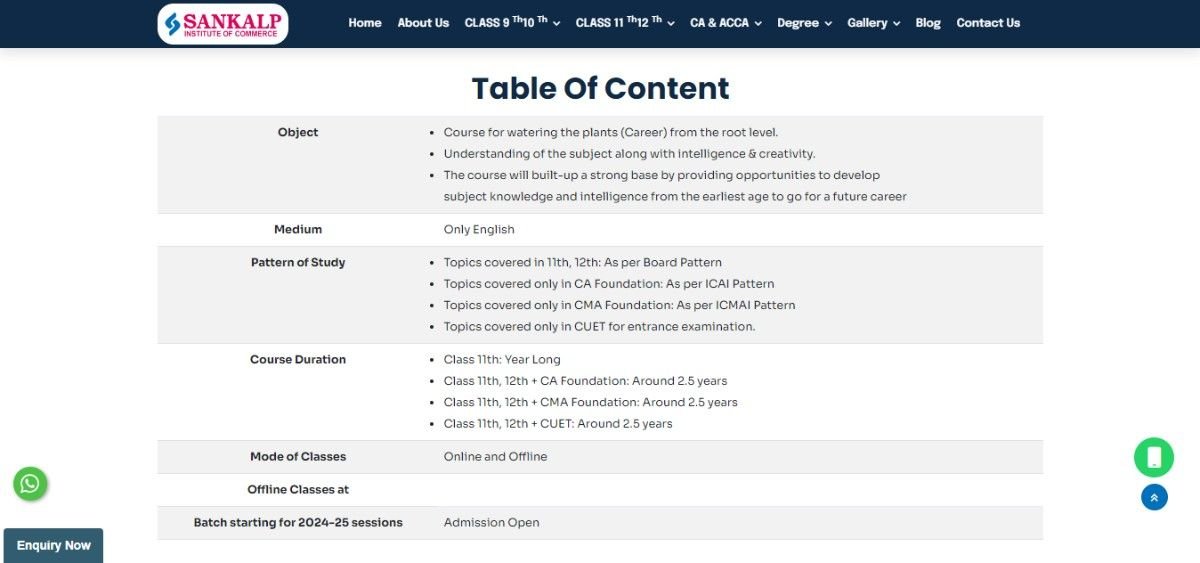Image resolution: width=1200 pixels, height=563 pixels.
Task: Click the blue scroll-to-top arrow icon
Action: pos(1154,497)
